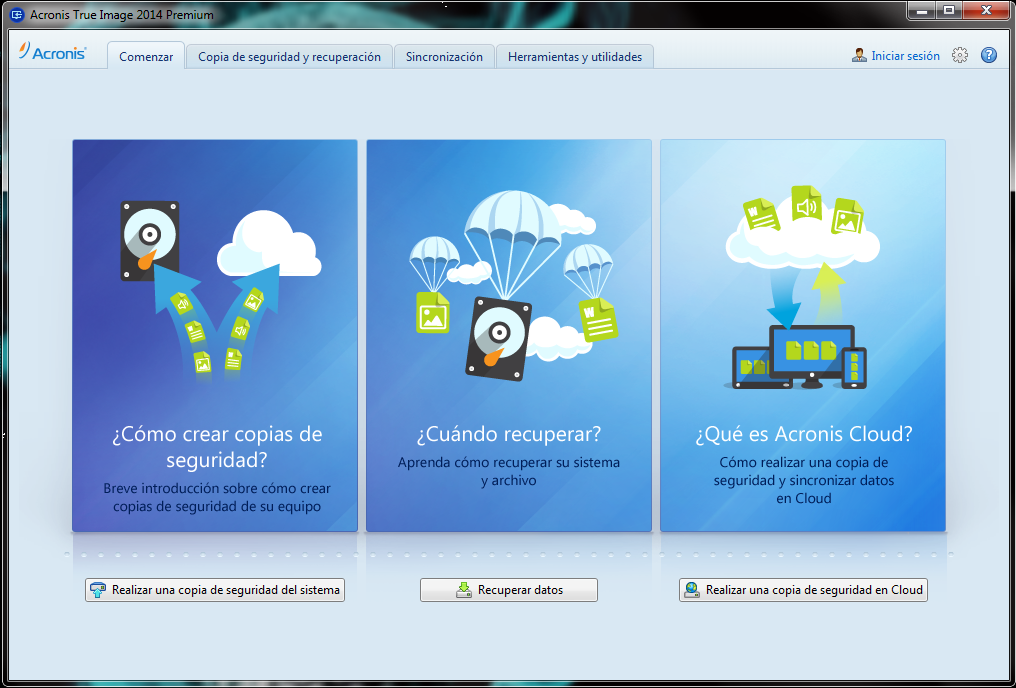
Task: Open the ¿Cuándo recuperar? card
Action: click(509, 336)
